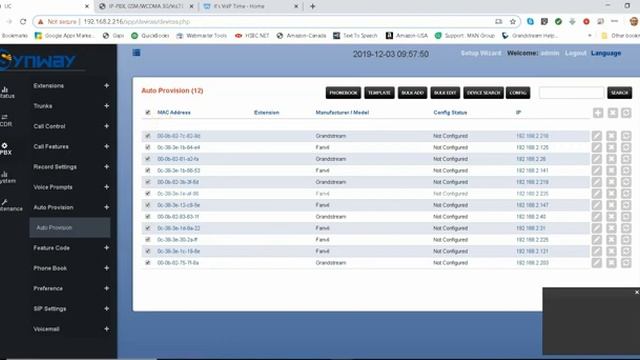Expand the Feature Code menu with its plus
Screen dimensions: 640x360
pos(107,248)
